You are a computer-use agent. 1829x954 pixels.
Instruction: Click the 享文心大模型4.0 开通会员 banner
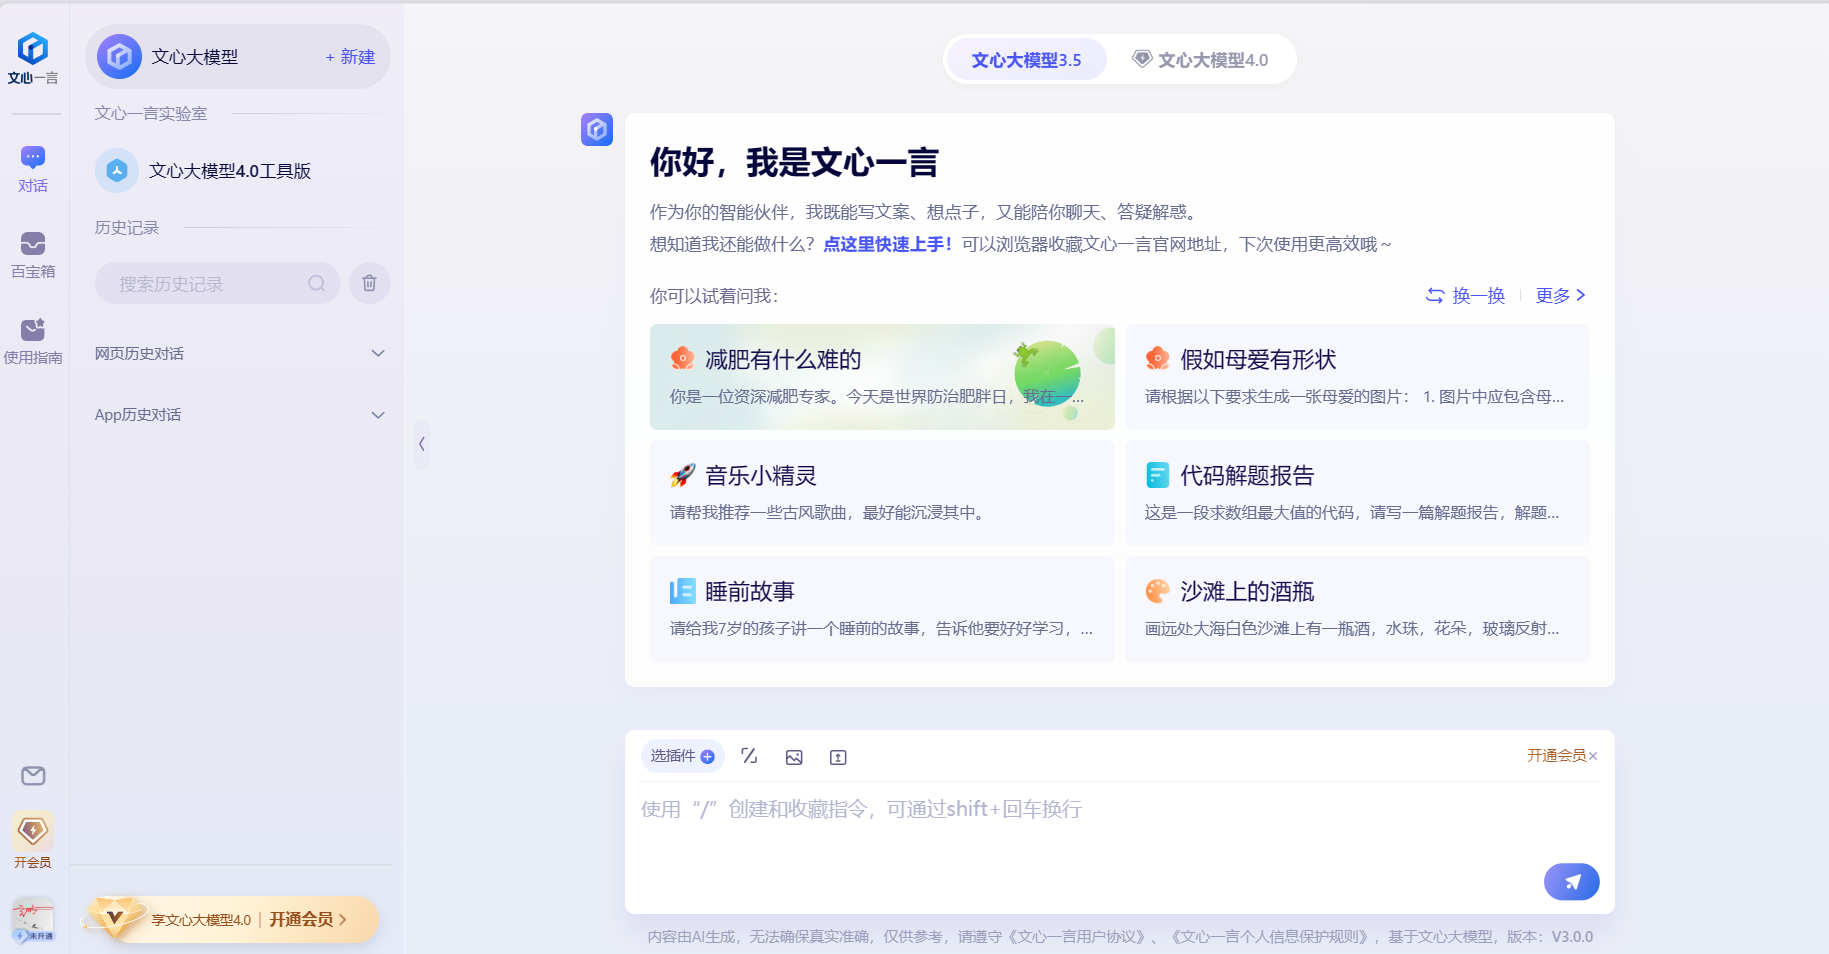coord(232,919)
